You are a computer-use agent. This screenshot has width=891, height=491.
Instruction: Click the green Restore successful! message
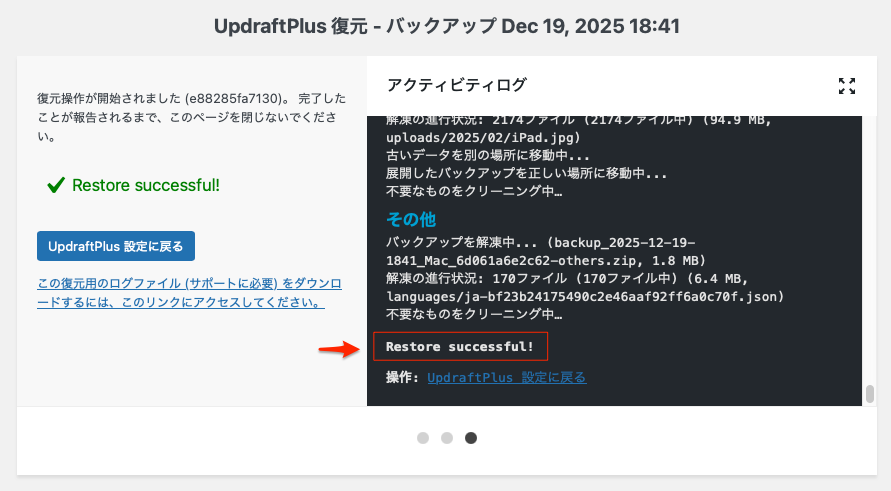tap(146, 185)
